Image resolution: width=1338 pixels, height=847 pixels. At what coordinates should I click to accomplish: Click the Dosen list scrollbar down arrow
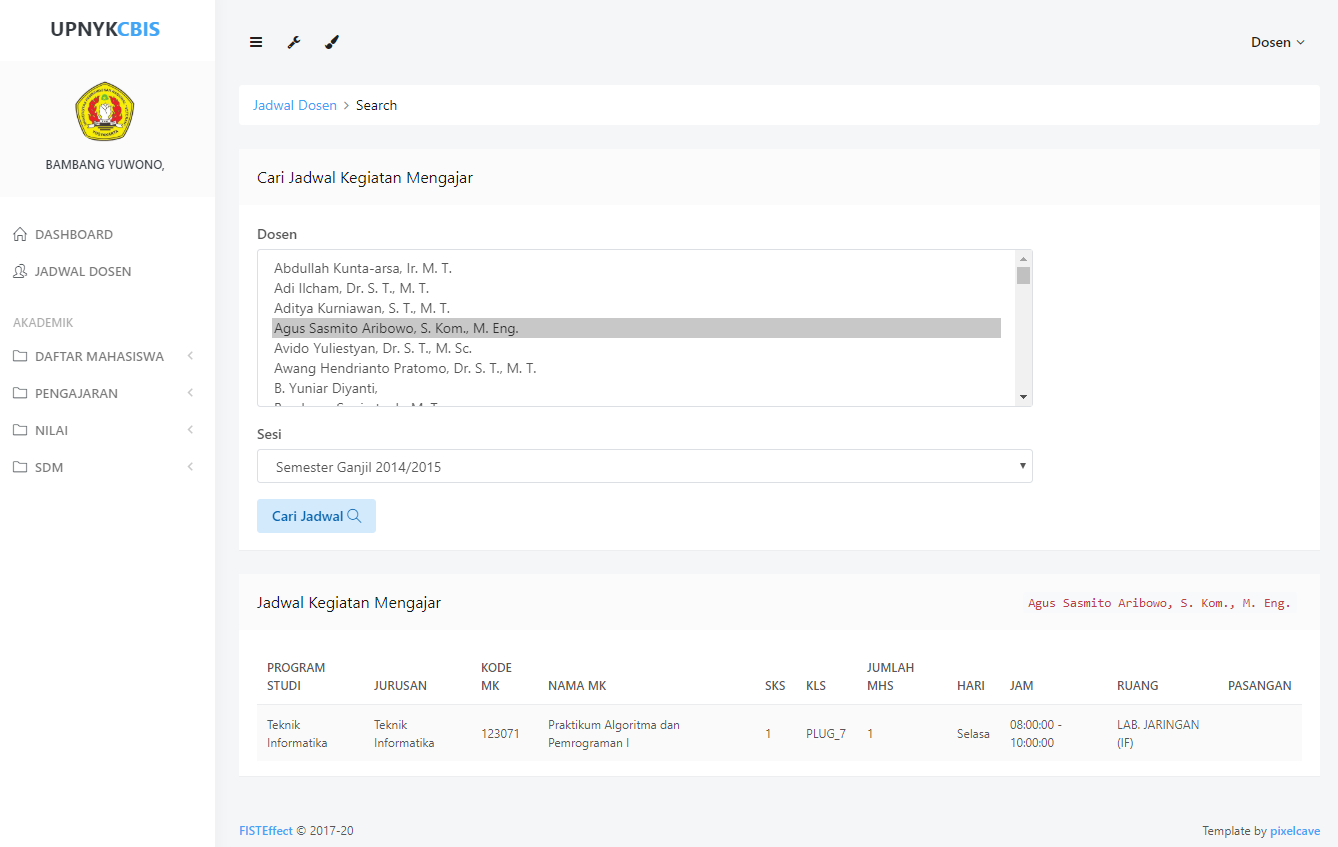click(x=1023, y=397)
